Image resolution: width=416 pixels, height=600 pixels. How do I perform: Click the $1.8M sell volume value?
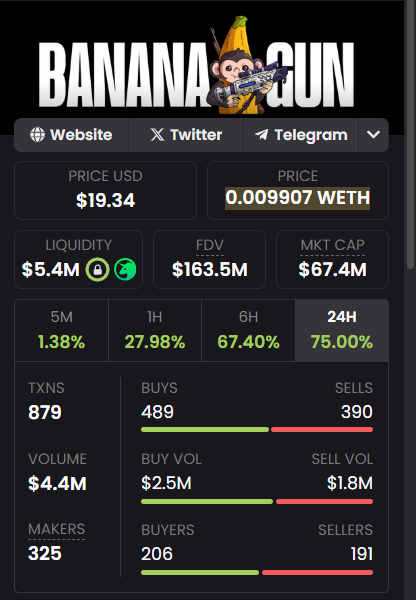(350, 483)
